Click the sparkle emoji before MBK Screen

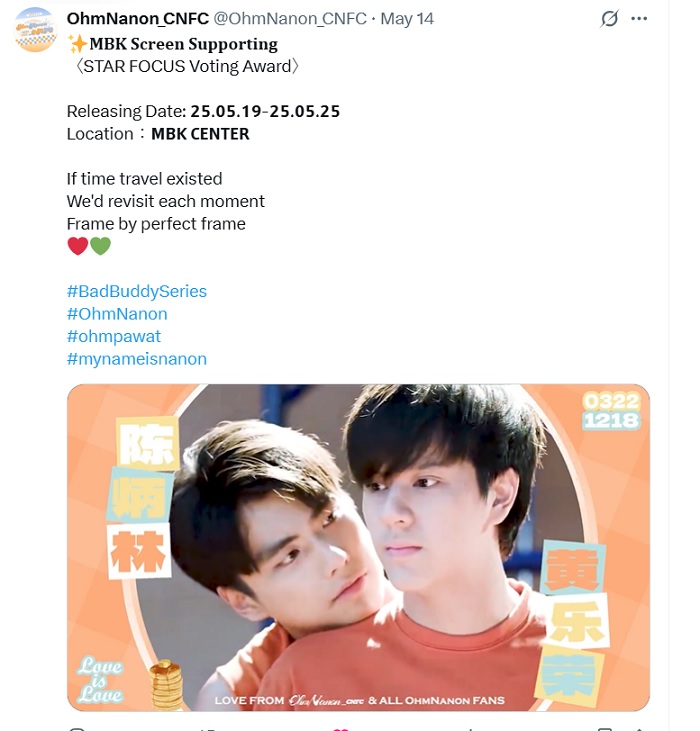tap(77, 44)
